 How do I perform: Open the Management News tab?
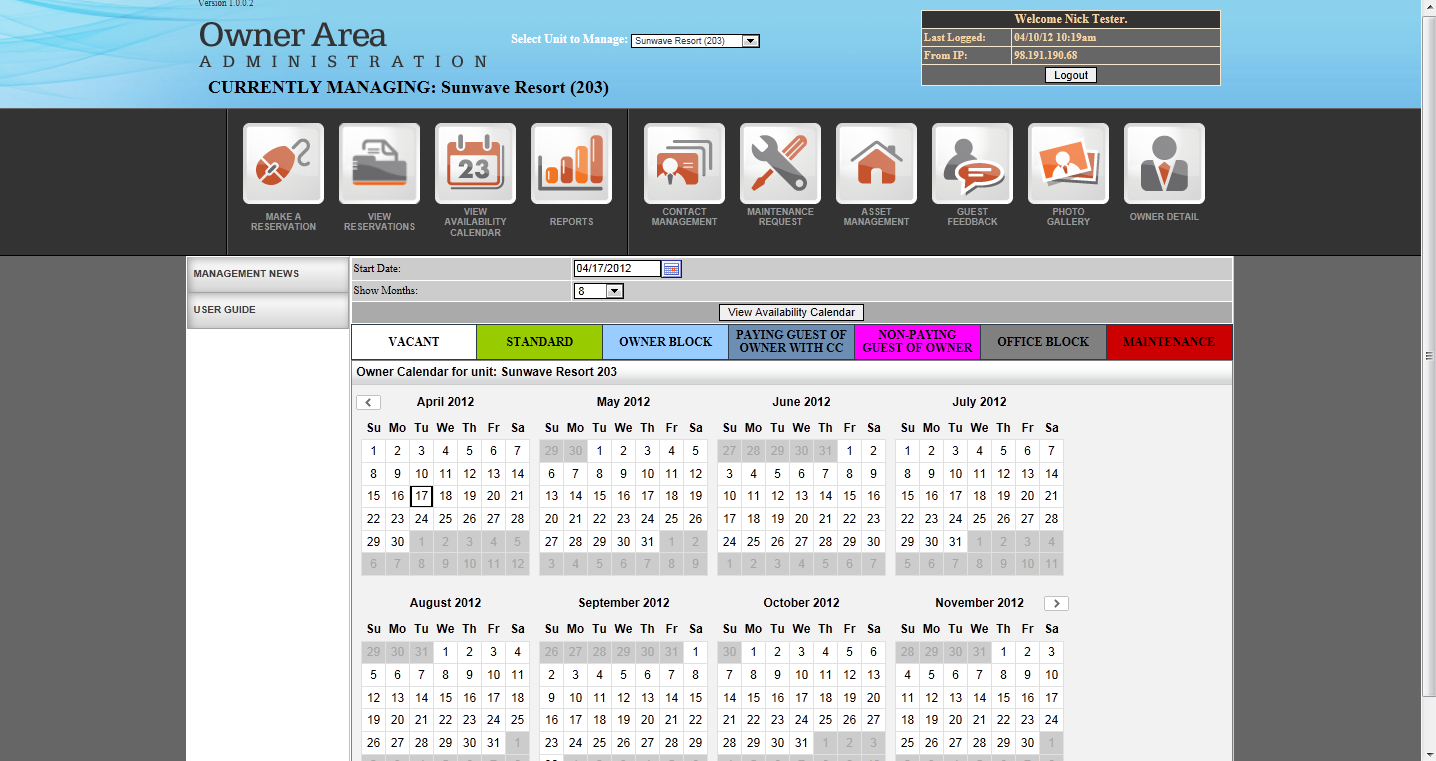click(x=267, y=274)
